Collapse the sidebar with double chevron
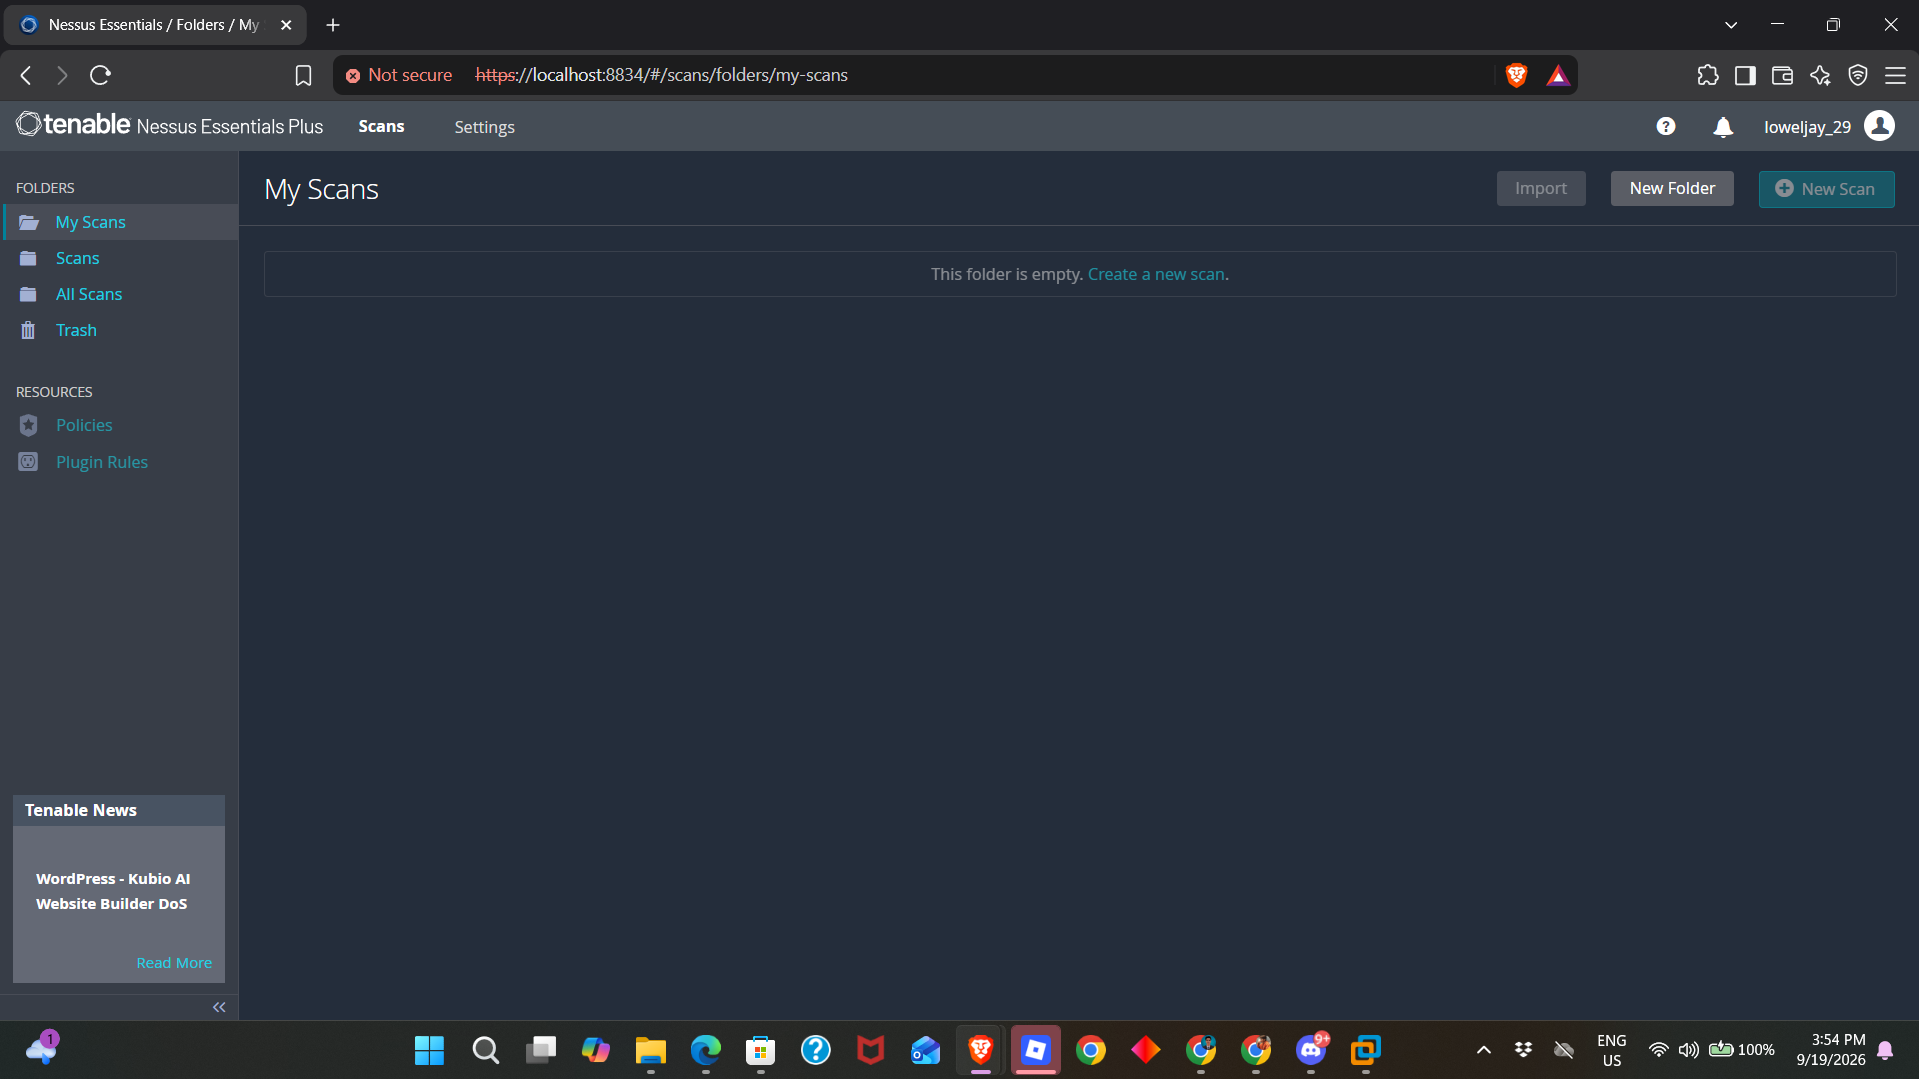This screenshot has width=1919, height=1079. tap(219, 1007)
